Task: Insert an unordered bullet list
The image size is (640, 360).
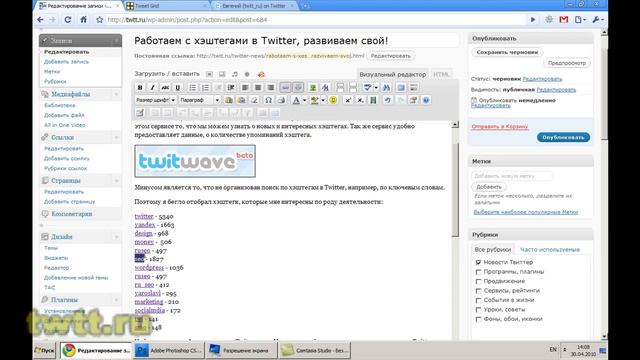Action: (x=192, y=87)
